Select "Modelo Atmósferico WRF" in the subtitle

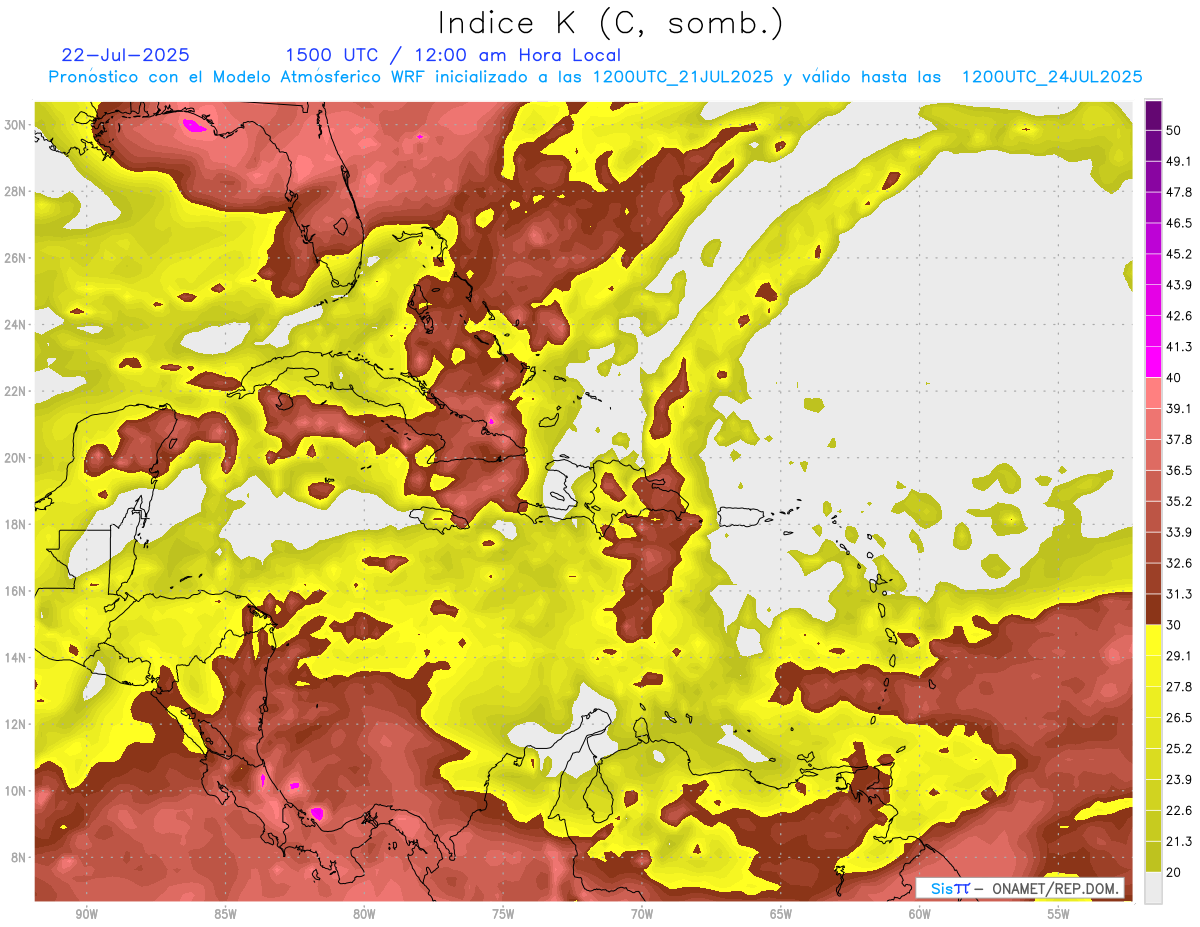click(318, 77)
